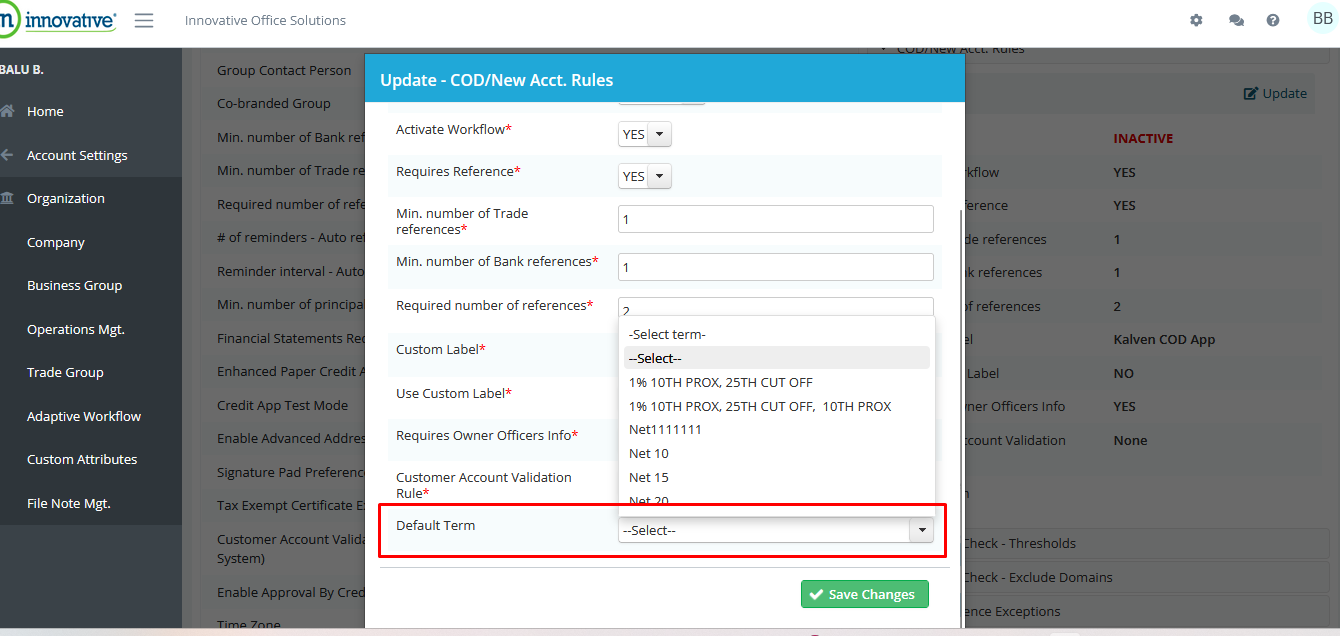
Task: Click Group Contact Person in background page
Action: tap(284, 70)
